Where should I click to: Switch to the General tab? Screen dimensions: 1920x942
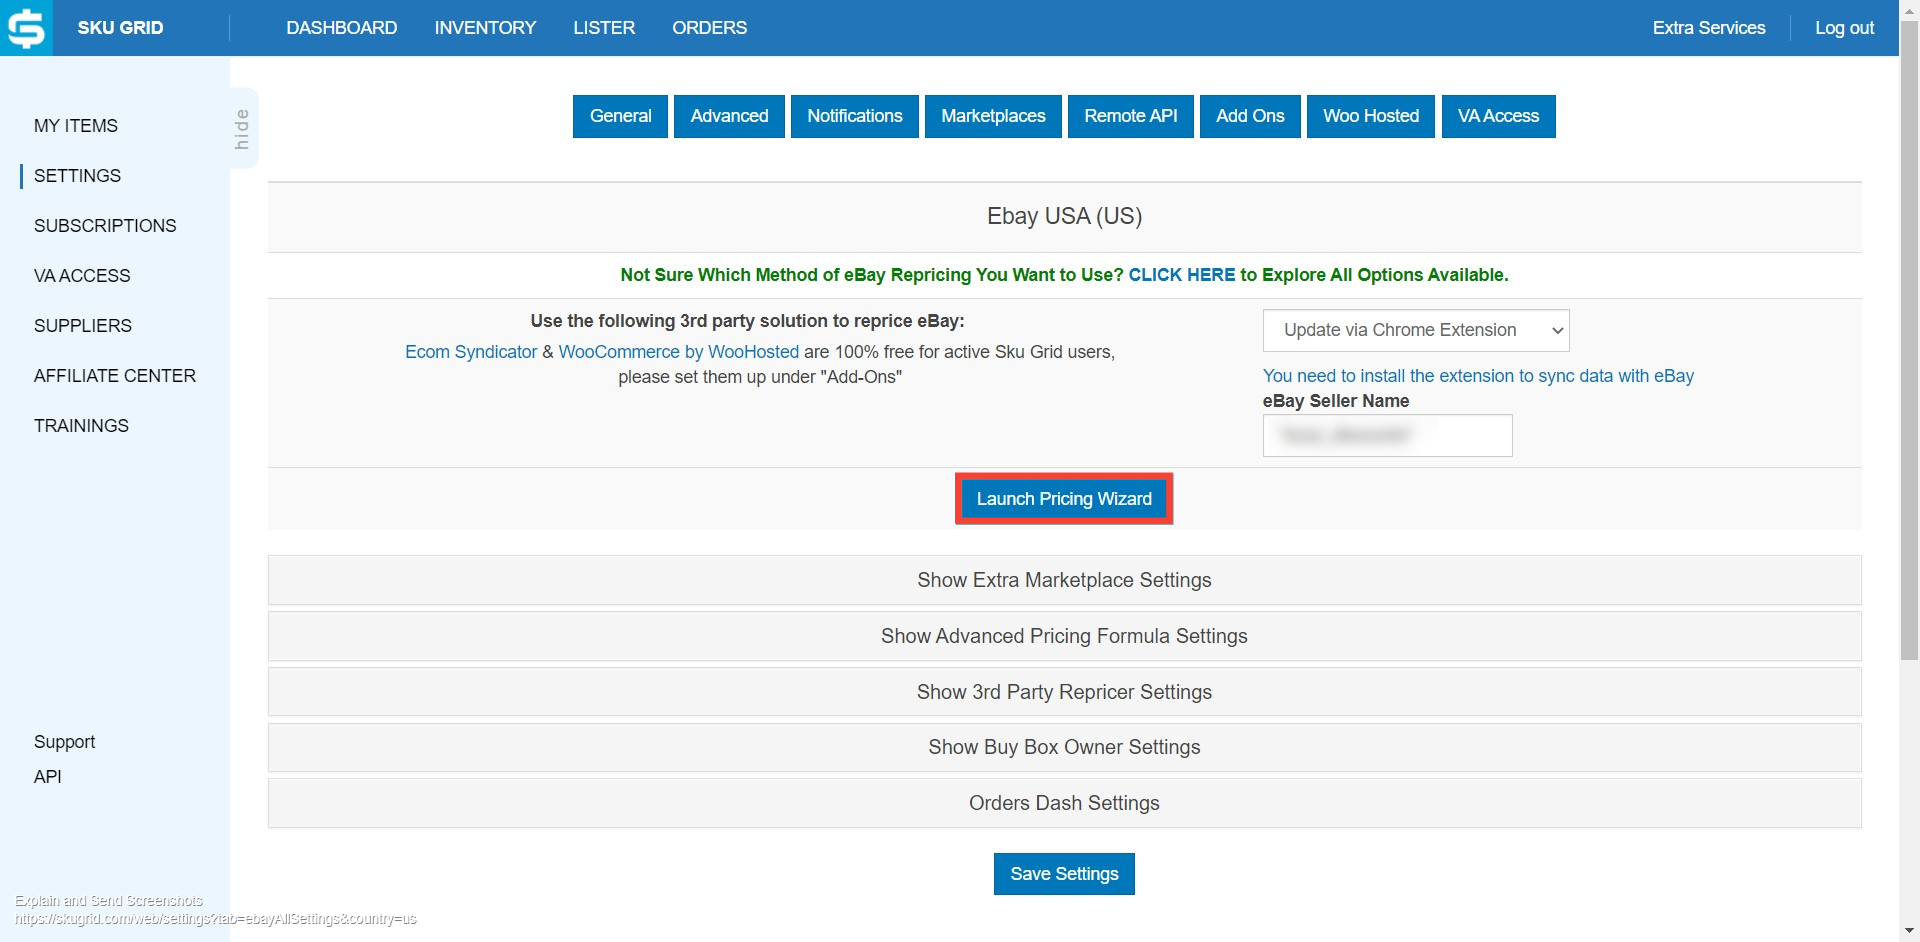pyautogui.click(x=620, y=116)
